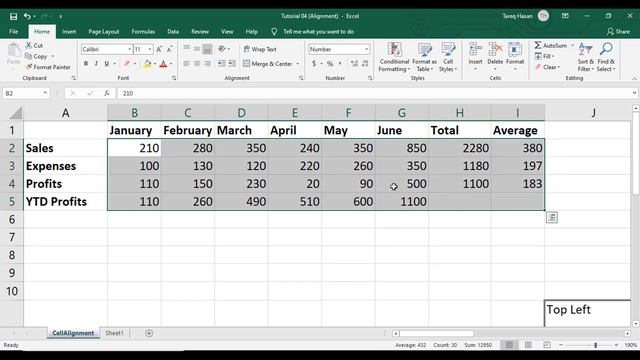
Task: Open the Clear menu in Editing group
Action: (547, 67)
